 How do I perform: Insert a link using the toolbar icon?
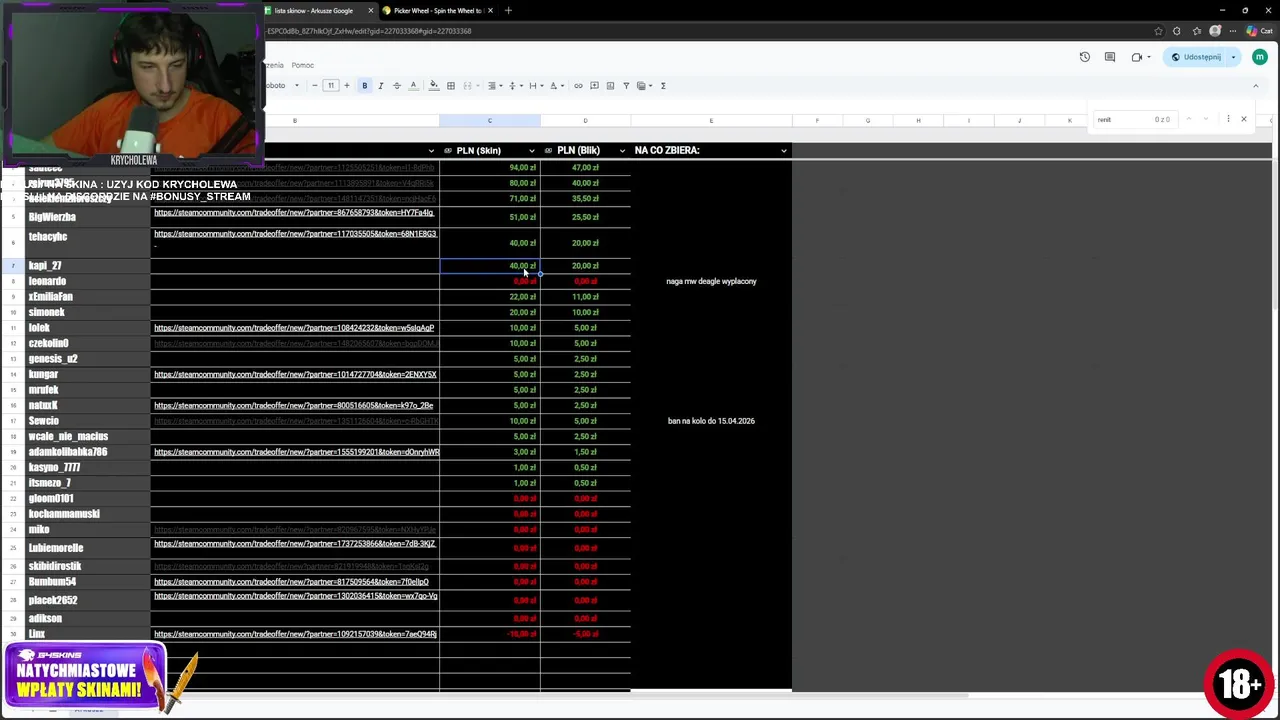pos(578,86)
